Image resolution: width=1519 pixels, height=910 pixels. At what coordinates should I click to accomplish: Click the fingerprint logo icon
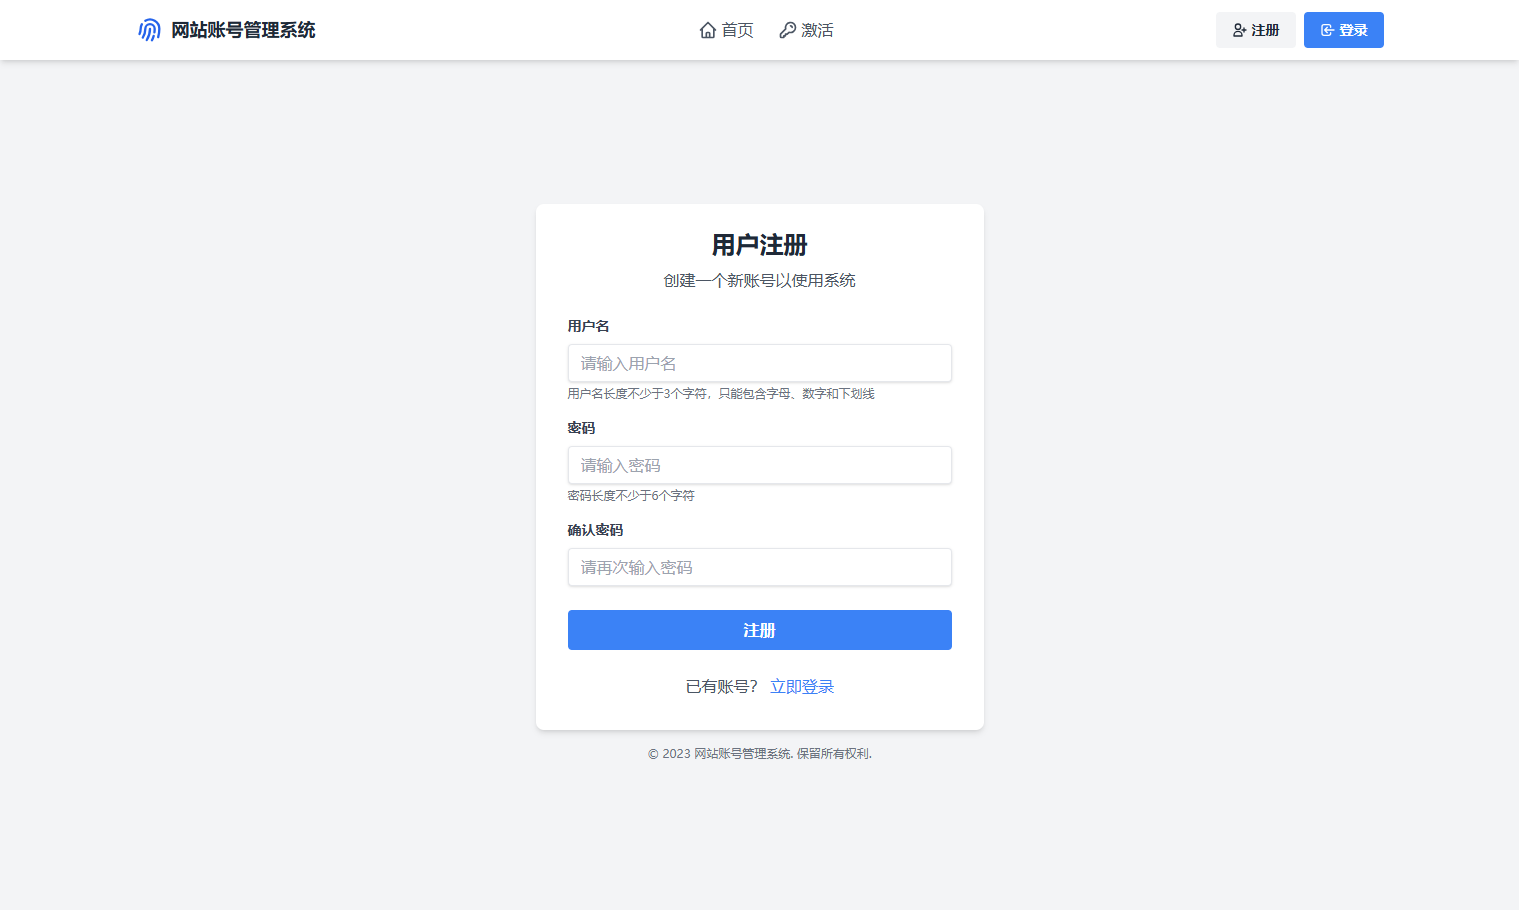point(149,30)
